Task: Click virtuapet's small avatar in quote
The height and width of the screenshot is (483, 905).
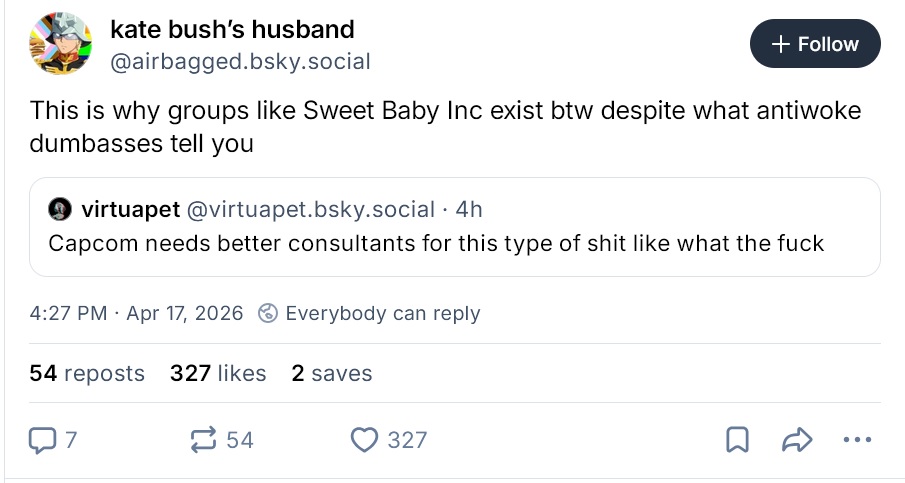Action: pyautogui.click(x=59, y=210)
